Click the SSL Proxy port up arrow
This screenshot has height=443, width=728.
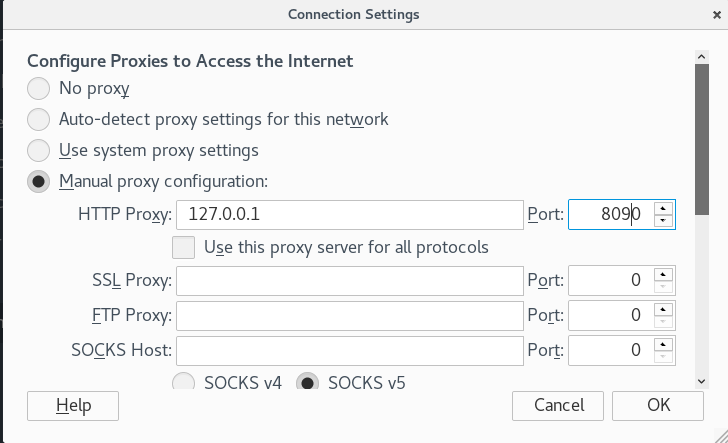click(663, 274)
